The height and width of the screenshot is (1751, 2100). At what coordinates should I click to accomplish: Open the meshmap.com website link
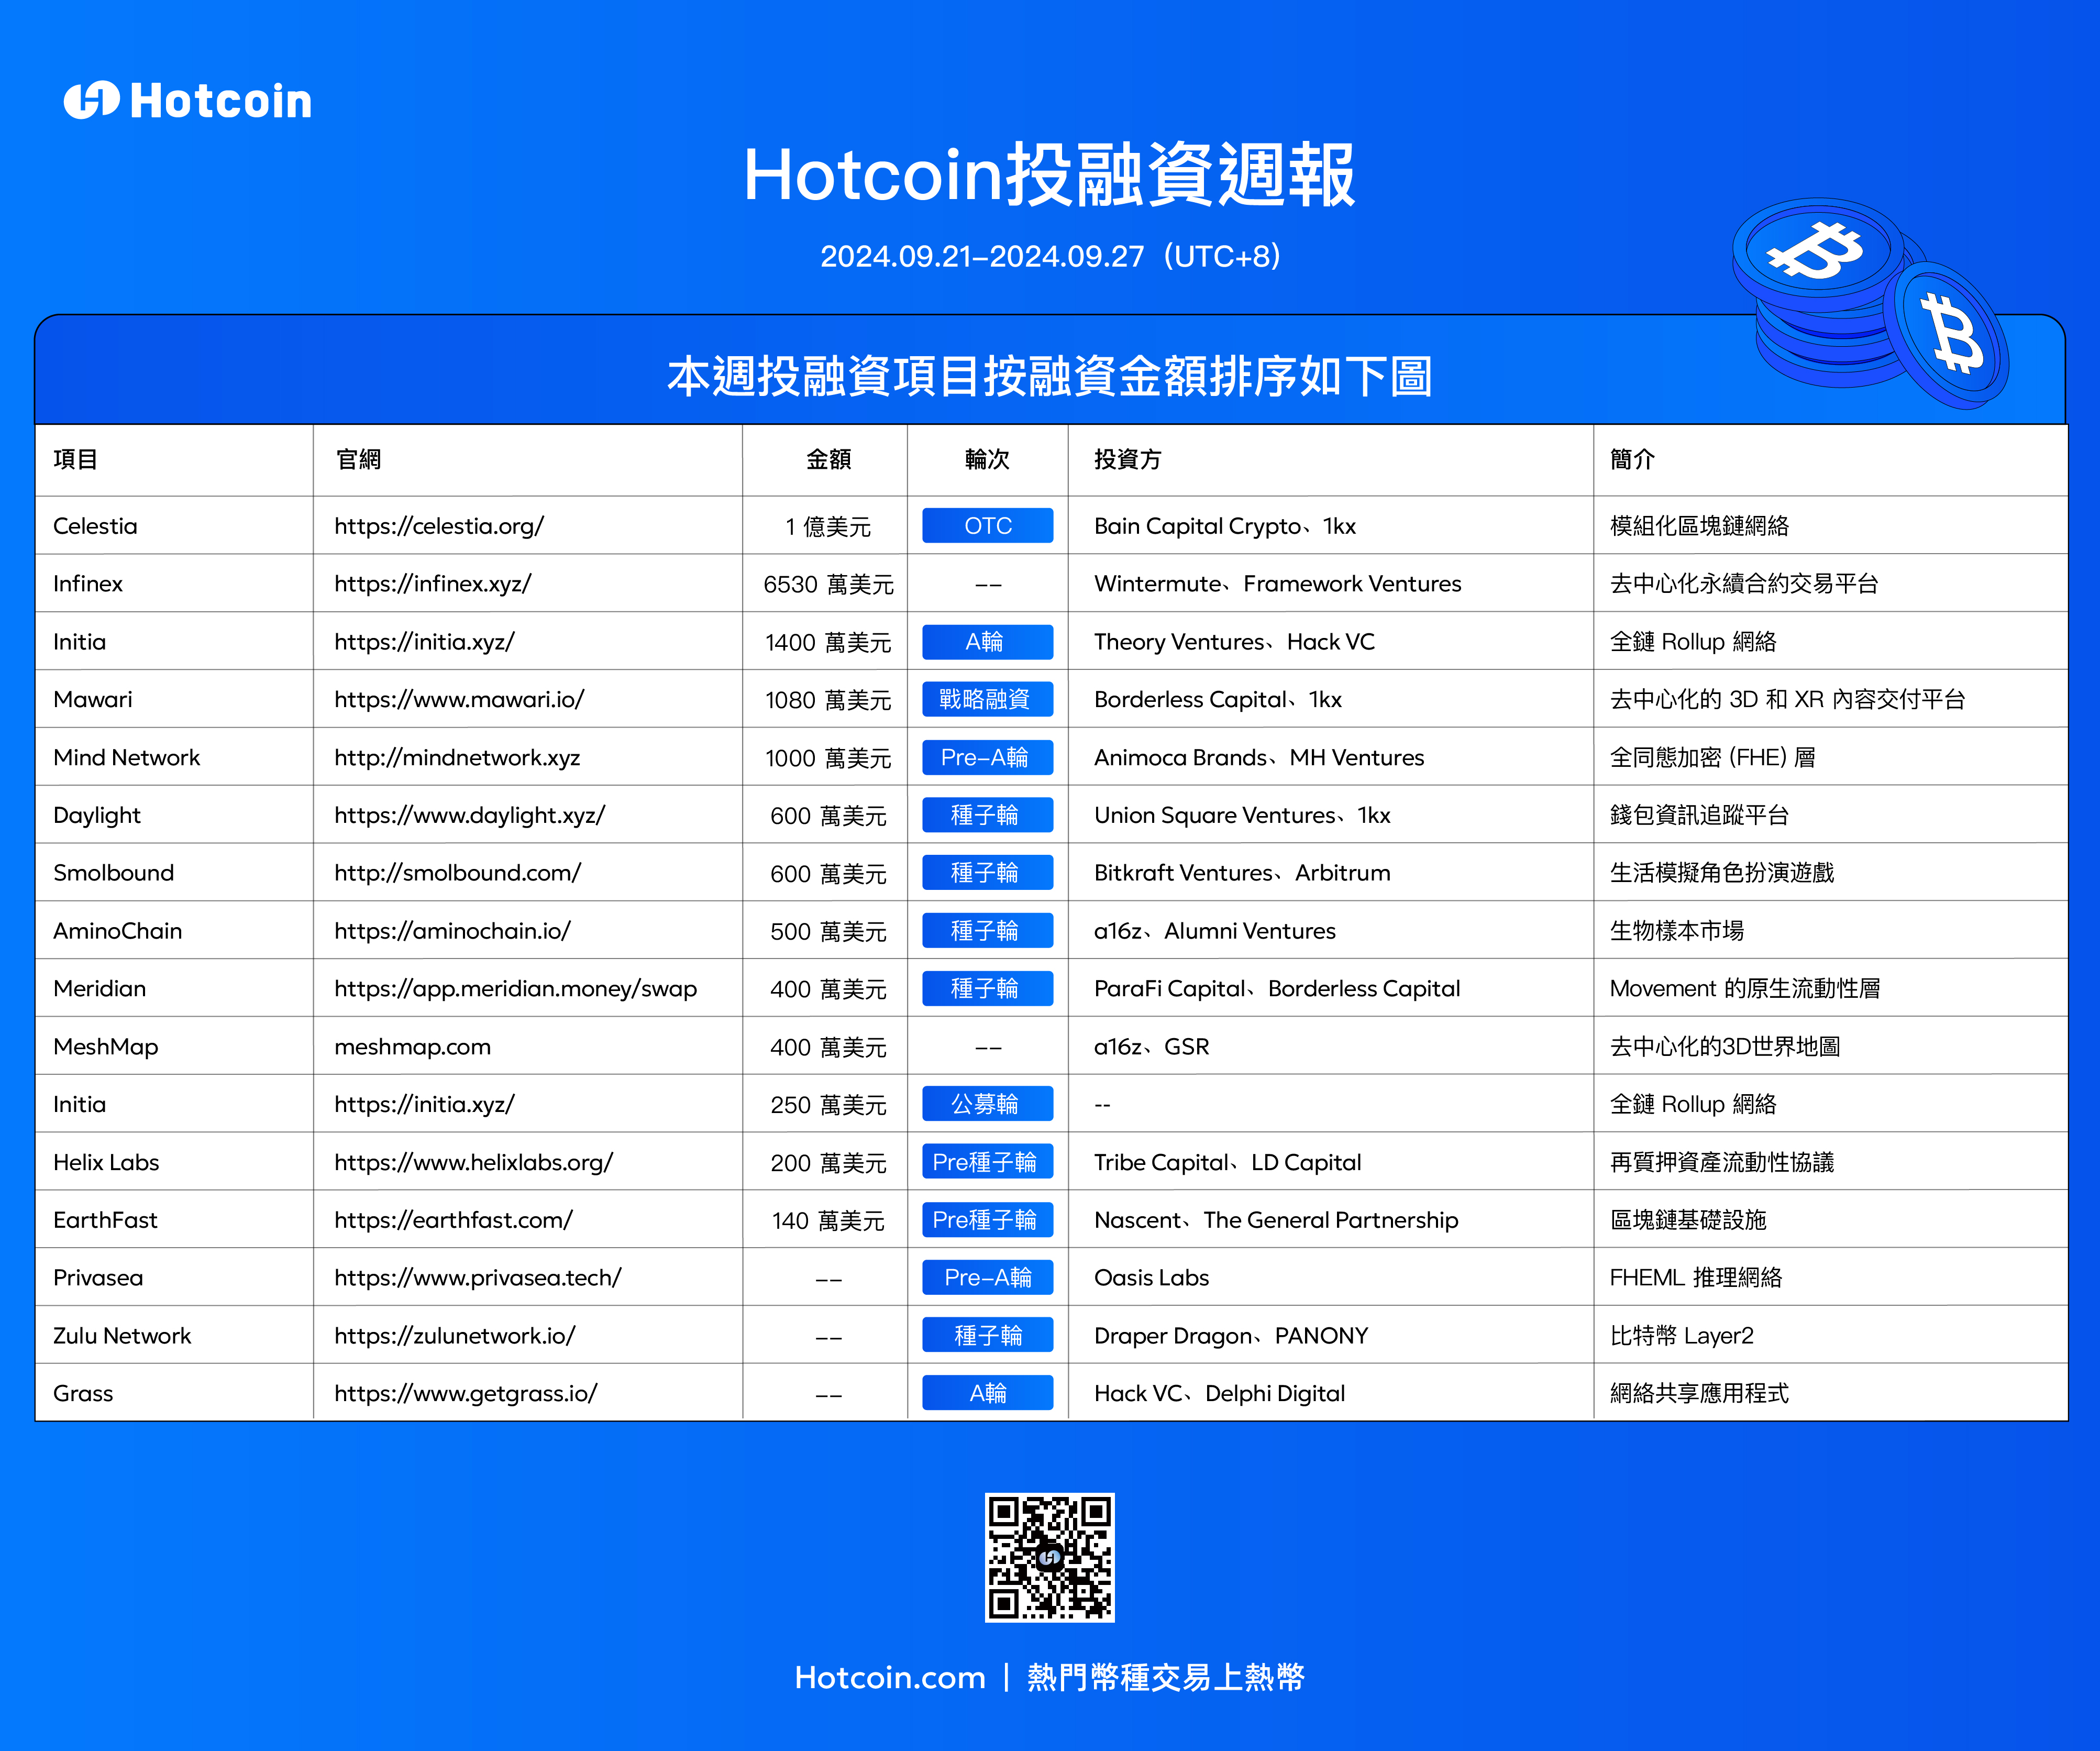(412, 1047)
